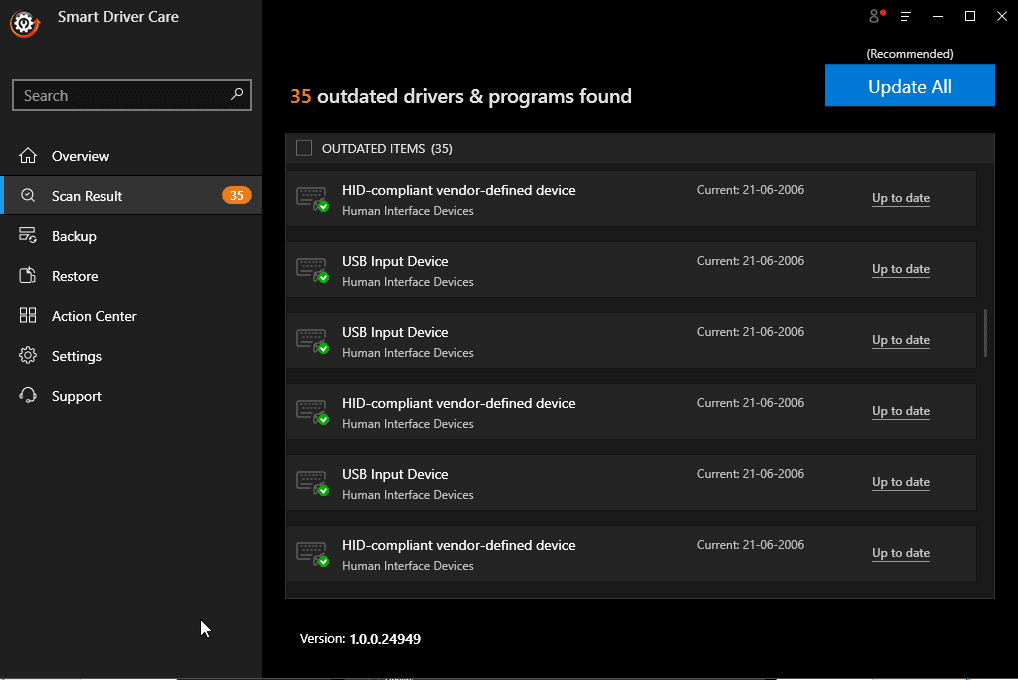Click the magnifier icon in the search box
This screenshot has width=1018, height=680.
(237, 95)
